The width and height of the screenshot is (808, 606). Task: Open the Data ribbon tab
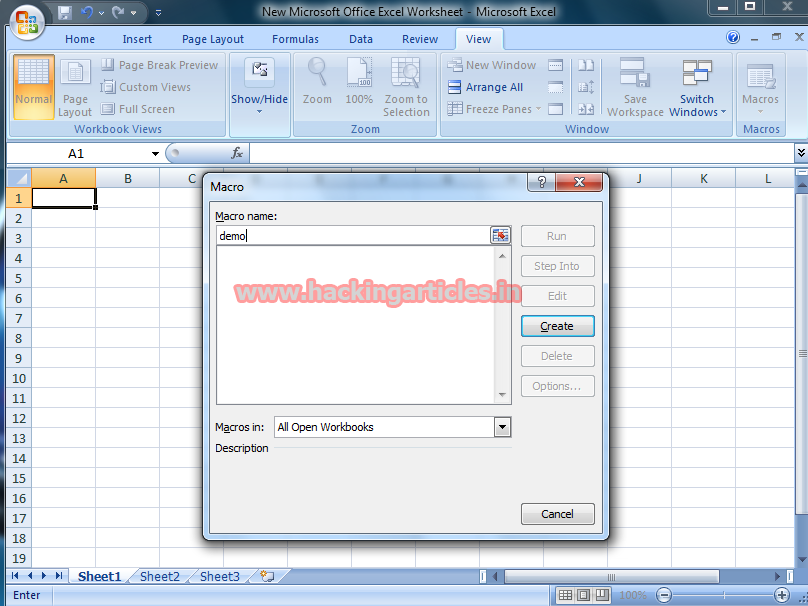click(361, 39)
